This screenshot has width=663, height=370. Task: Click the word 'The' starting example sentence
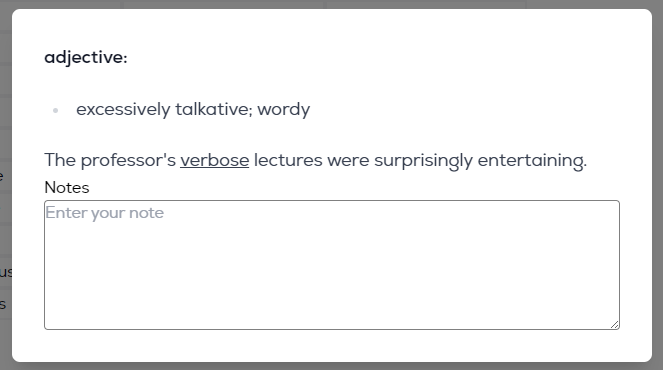[x=60, y=160]
